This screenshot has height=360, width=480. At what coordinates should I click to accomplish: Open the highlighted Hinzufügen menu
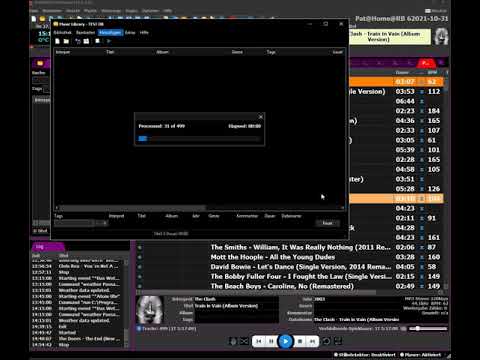coord(110,33)
